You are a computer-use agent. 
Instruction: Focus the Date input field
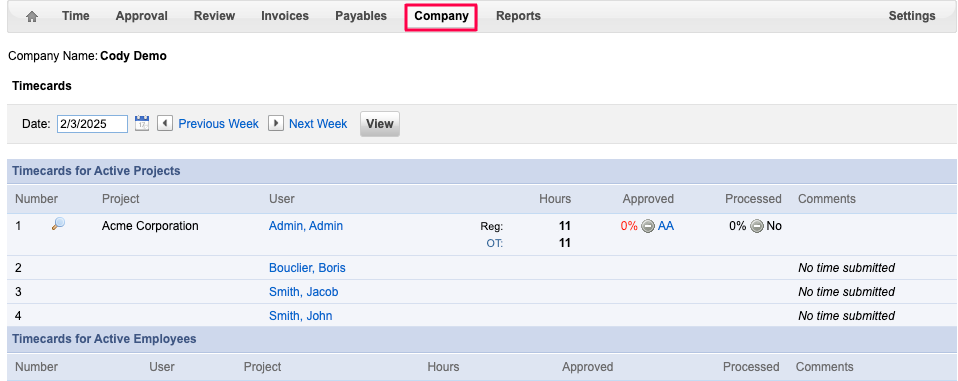coord(92,124)
